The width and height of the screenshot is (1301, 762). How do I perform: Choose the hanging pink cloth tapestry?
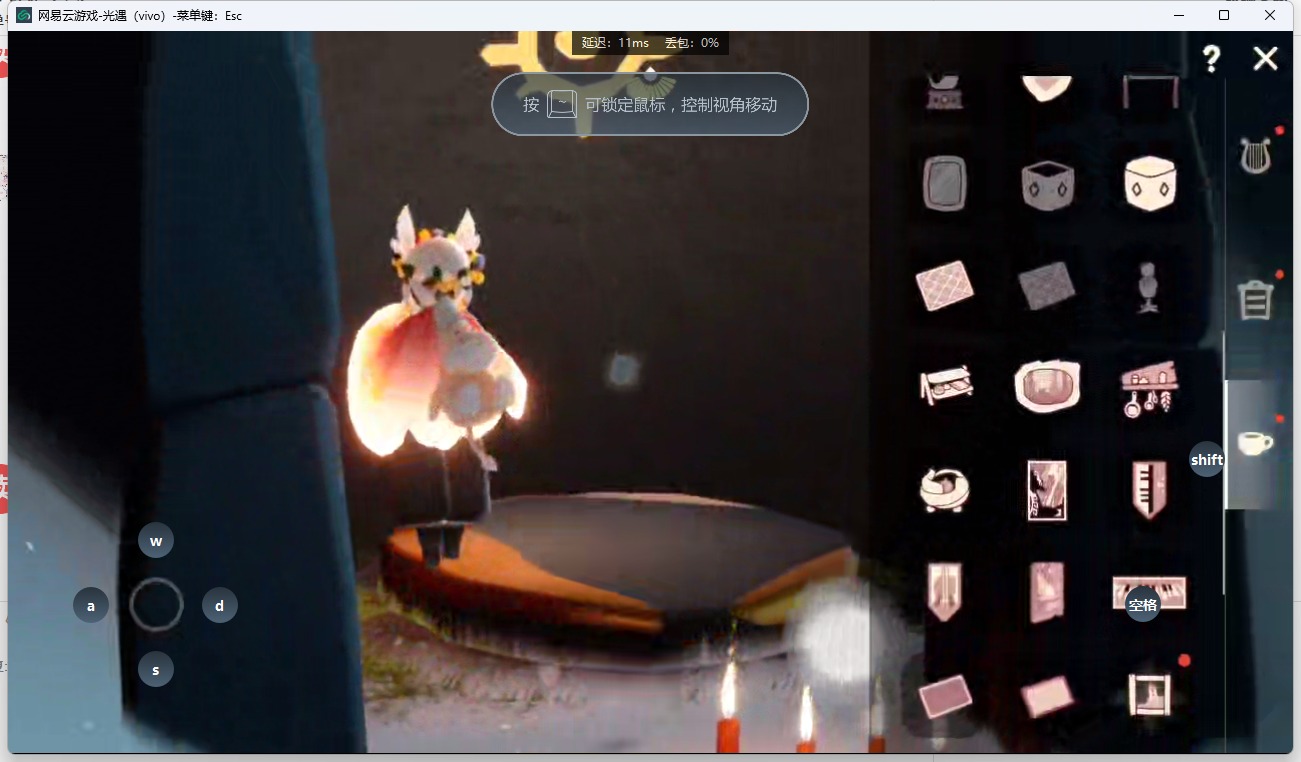(1047, 592)
